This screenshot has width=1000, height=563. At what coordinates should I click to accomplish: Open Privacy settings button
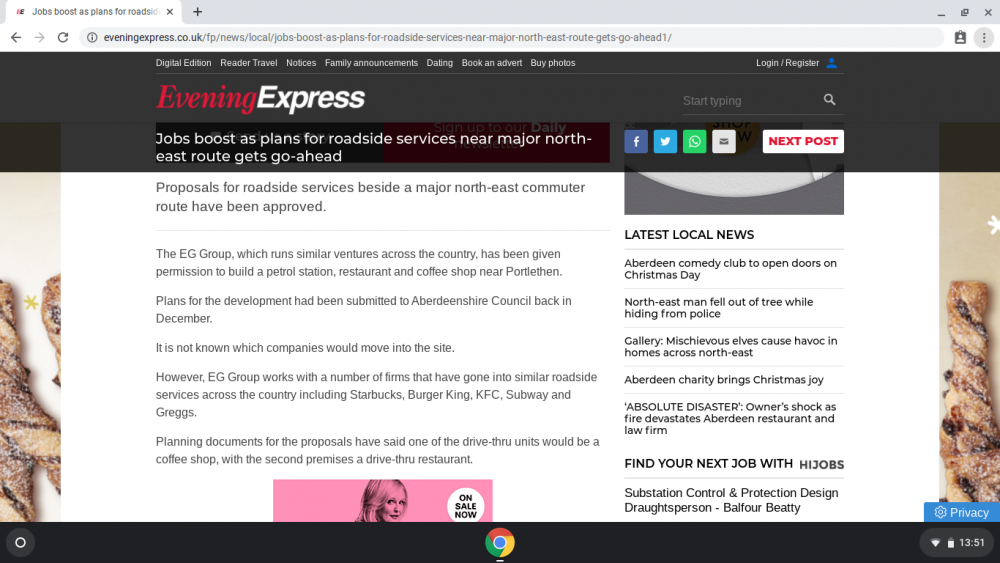click(962, 512)
